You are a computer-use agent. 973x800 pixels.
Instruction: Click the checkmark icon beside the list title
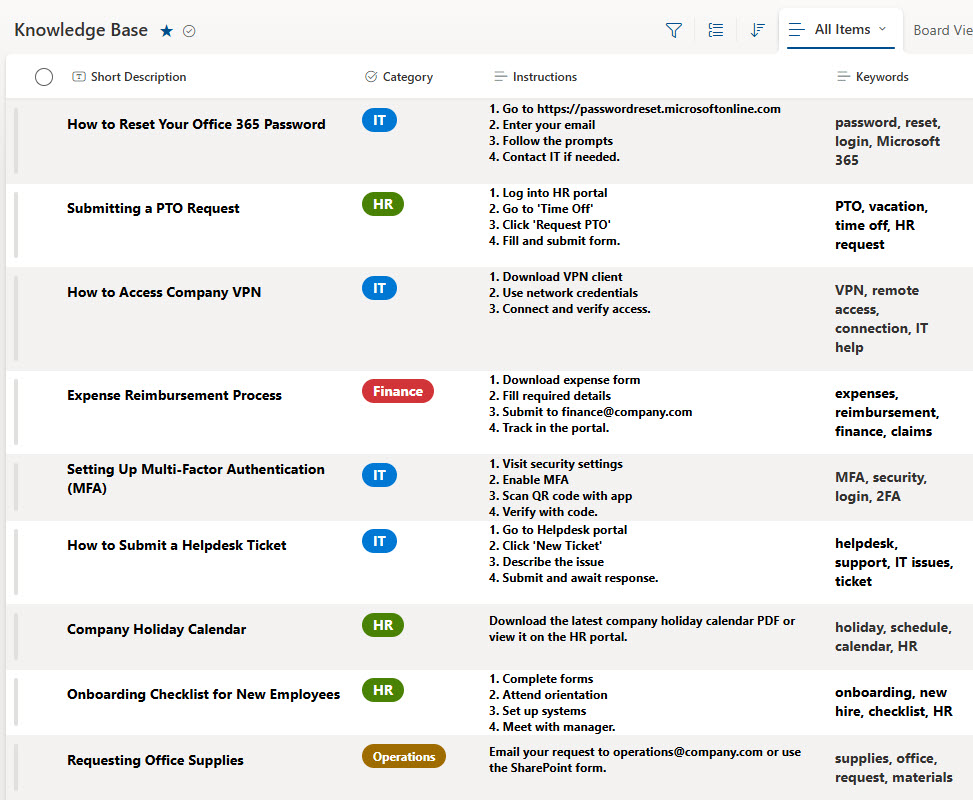[189, 30]
